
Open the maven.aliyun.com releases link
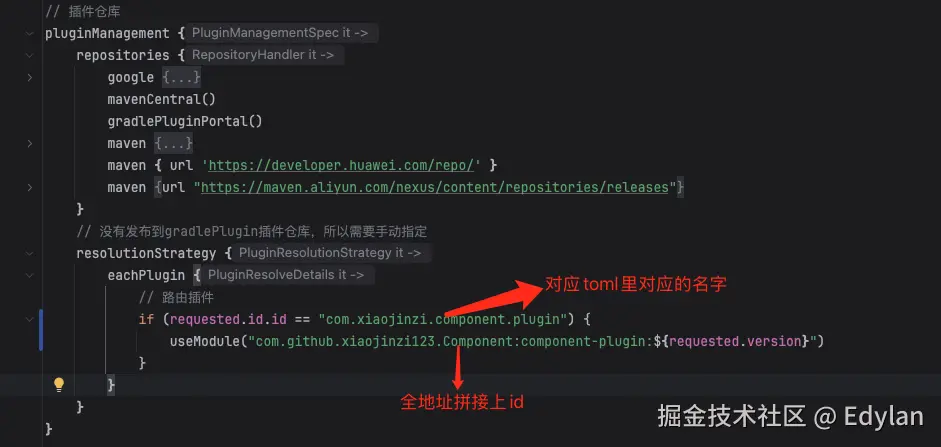pos(434,188)
